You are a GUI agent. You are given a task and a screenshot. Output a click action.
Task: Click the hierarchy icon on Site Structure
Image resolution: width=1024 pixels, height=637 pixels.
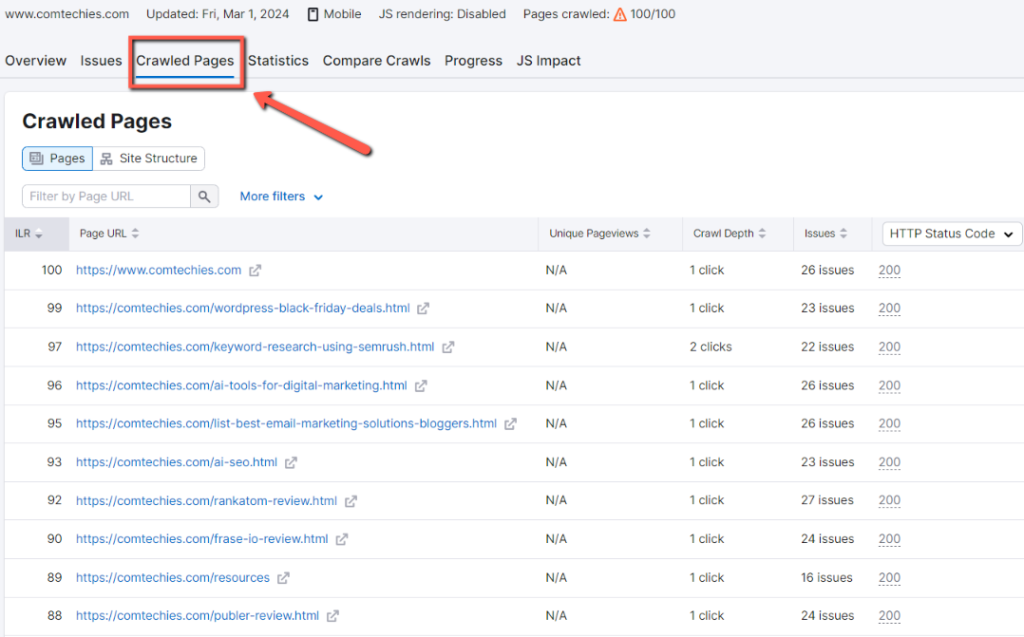(105, 158)
